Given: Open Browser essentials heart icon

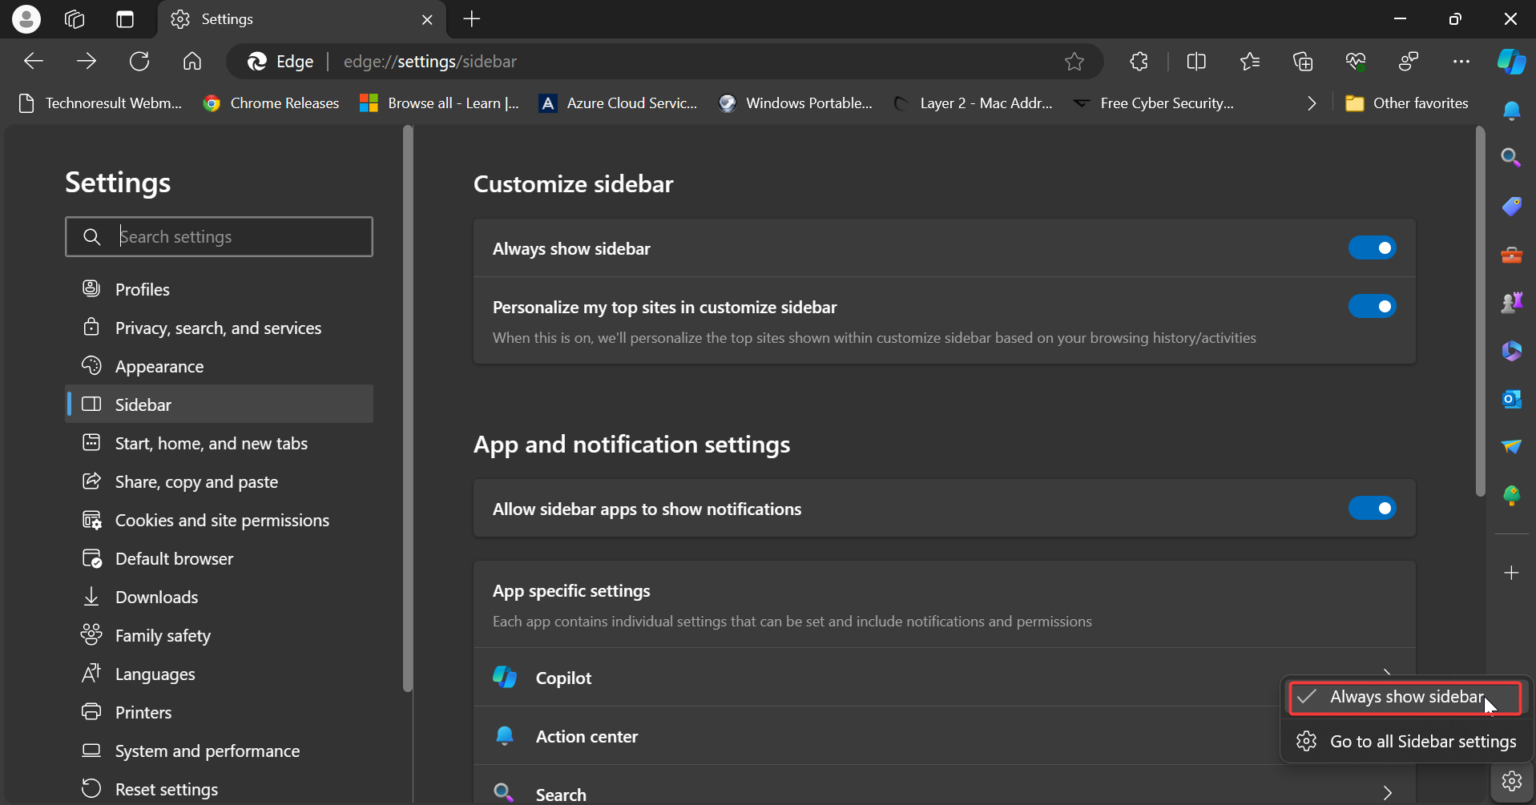Looking at the screenshot, I should 1356,61.
